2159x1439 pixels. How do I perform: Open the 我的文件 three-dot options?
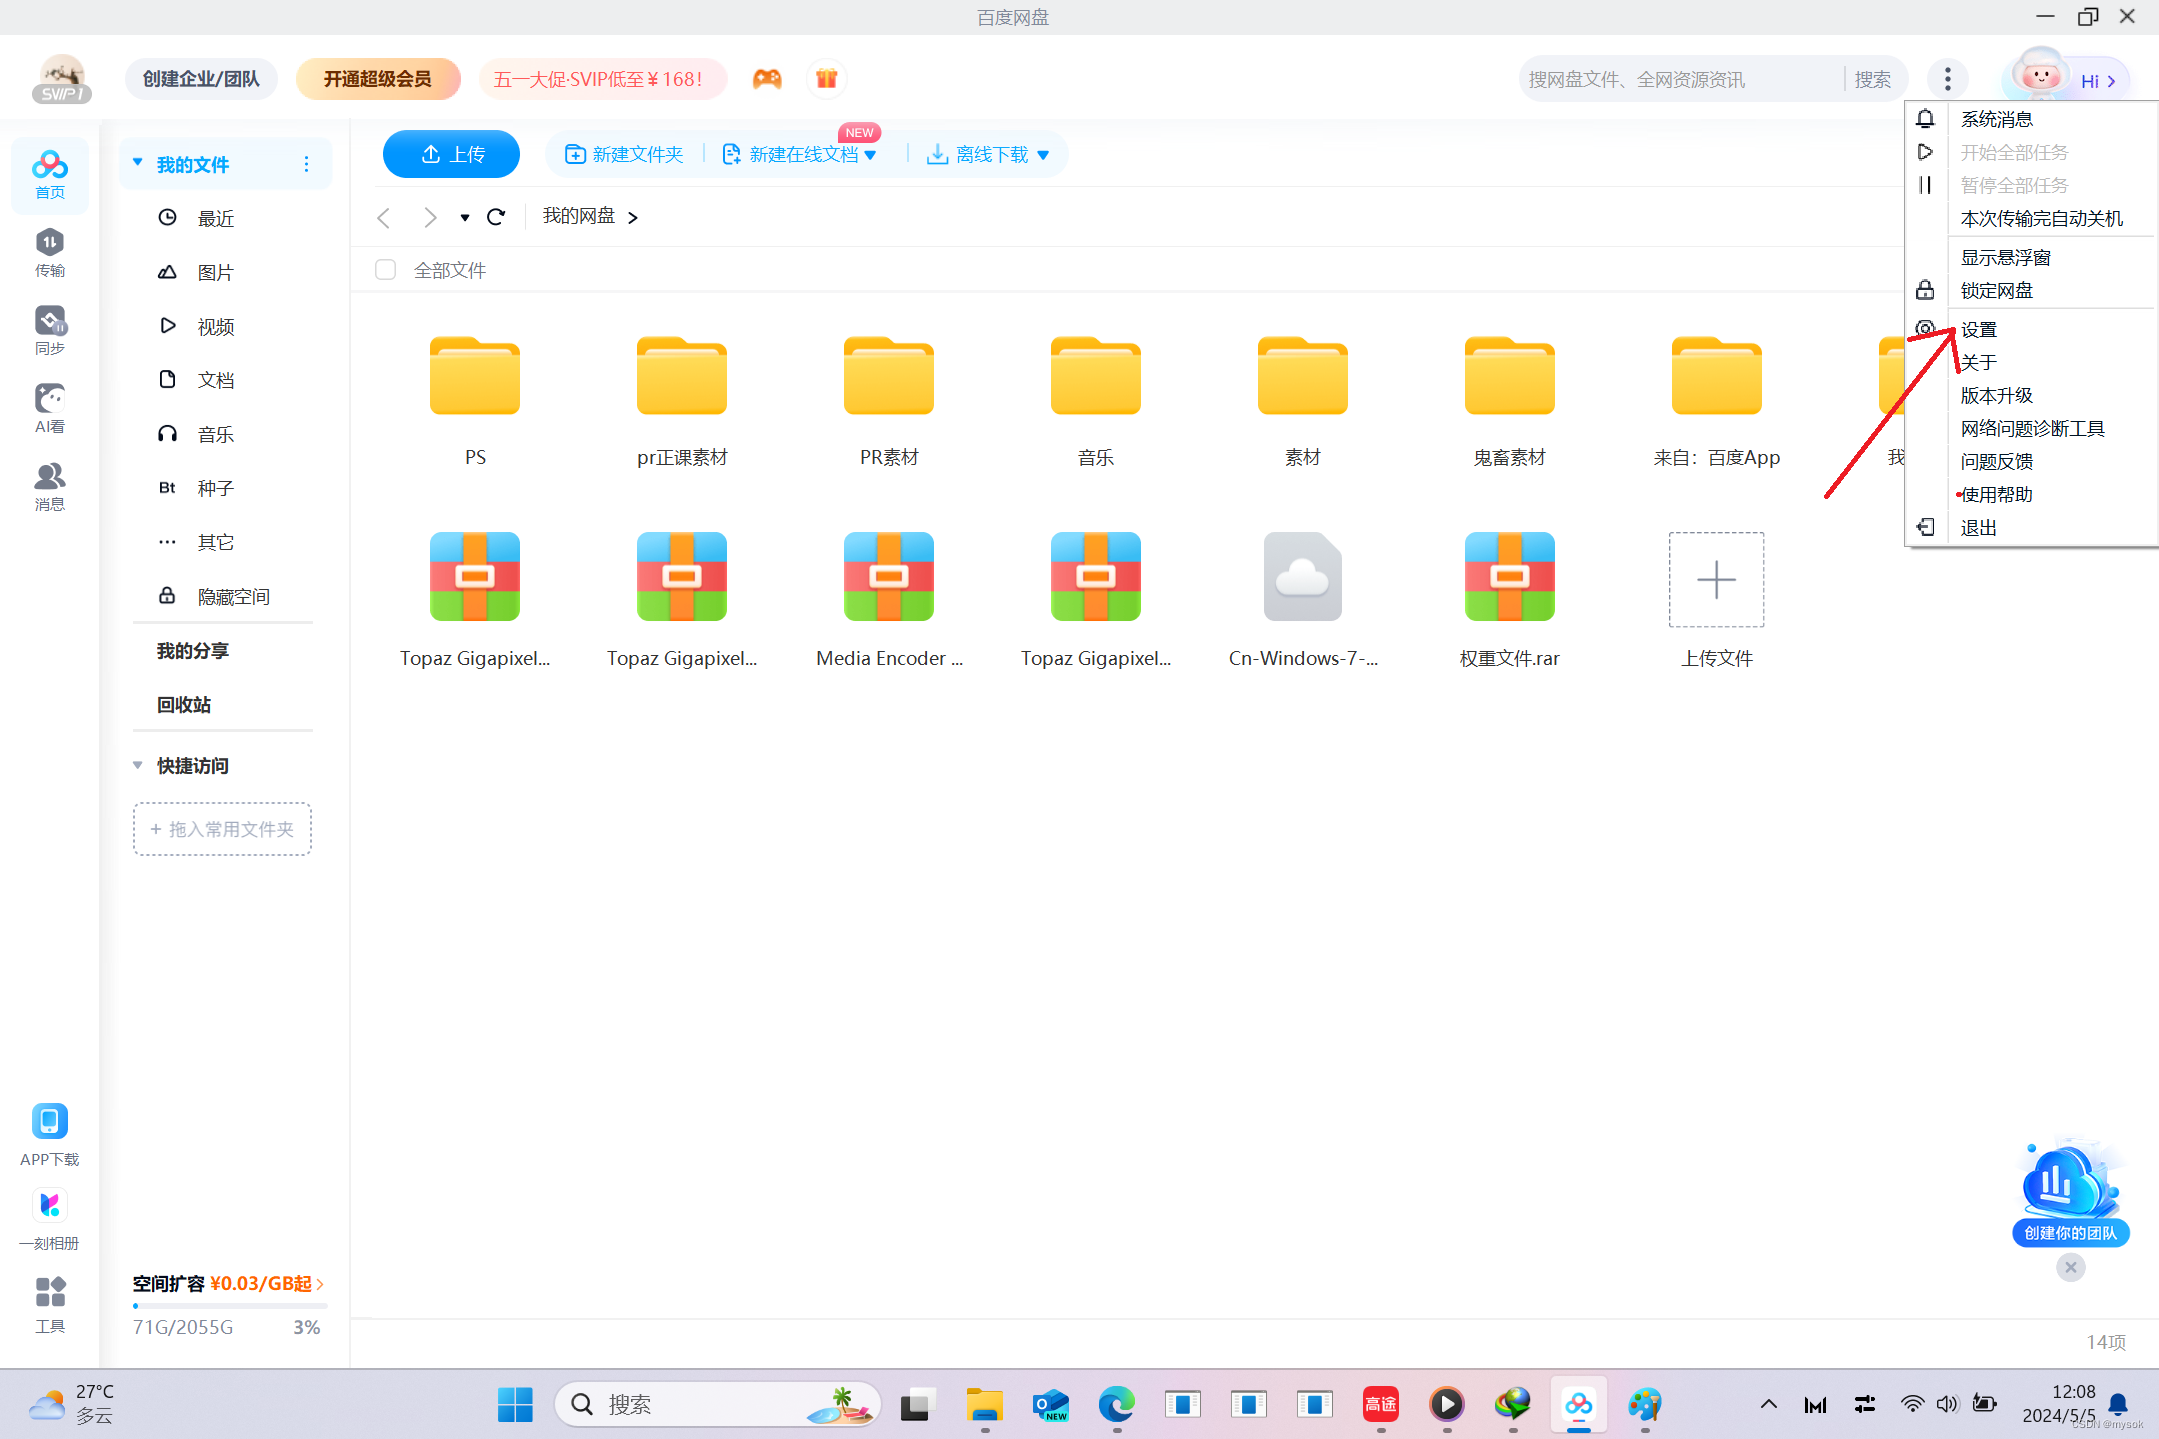(x=306, y=164)
